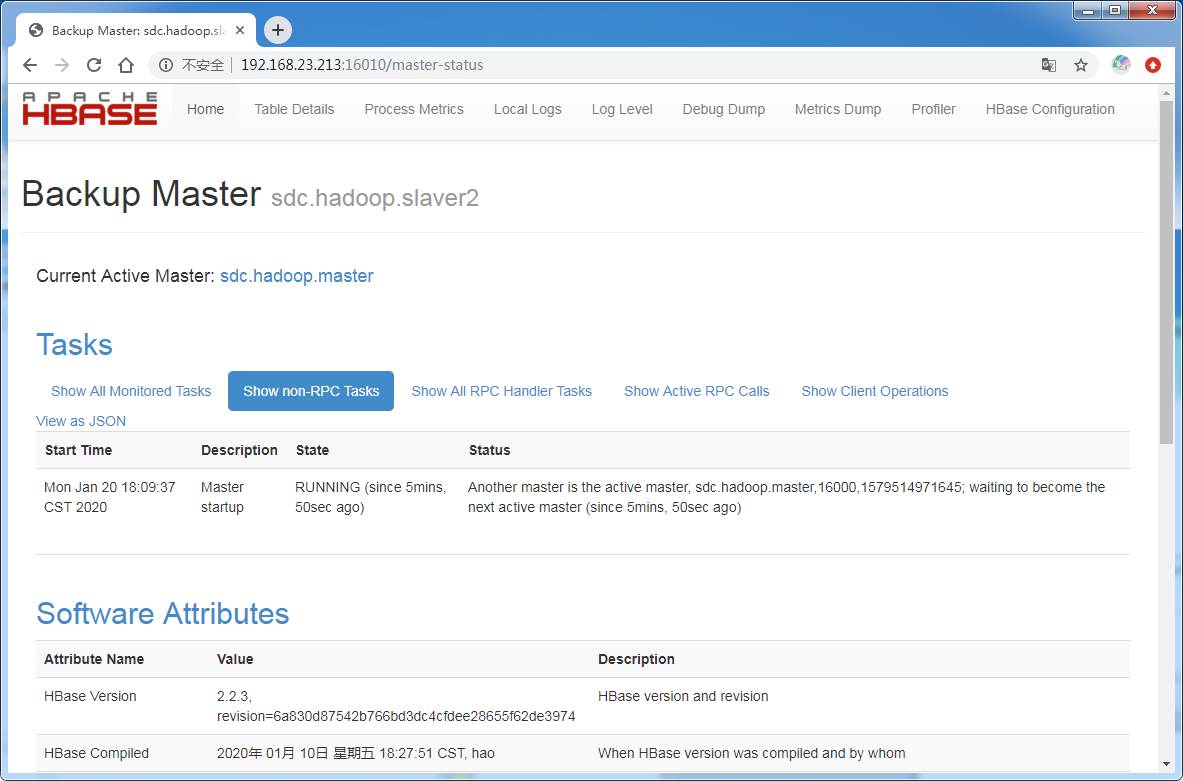Show Client Operations tasks

pos(874,391)
